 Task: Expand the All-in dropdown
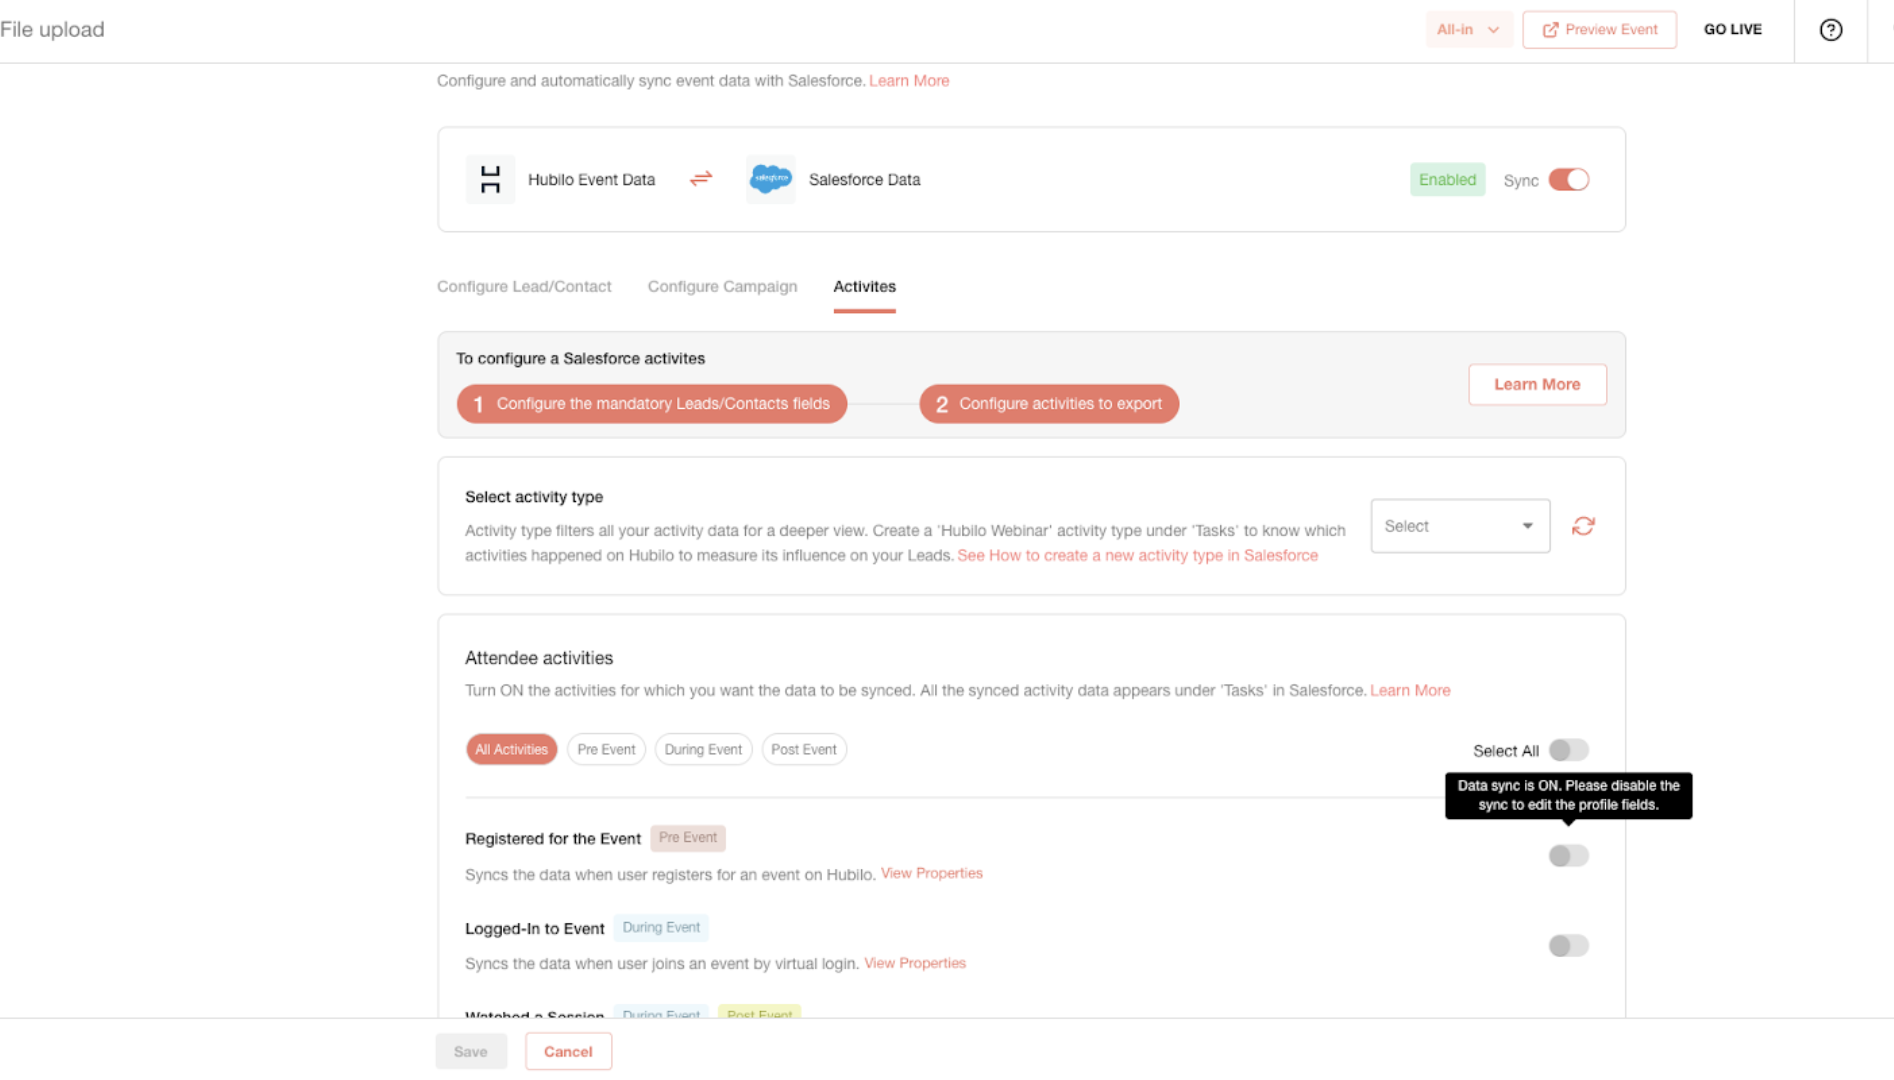click(1467, 30)
